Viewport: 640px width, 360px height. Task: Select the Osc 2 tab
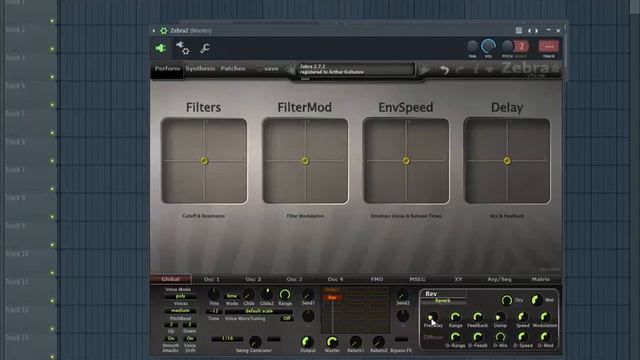click(253, 279)
